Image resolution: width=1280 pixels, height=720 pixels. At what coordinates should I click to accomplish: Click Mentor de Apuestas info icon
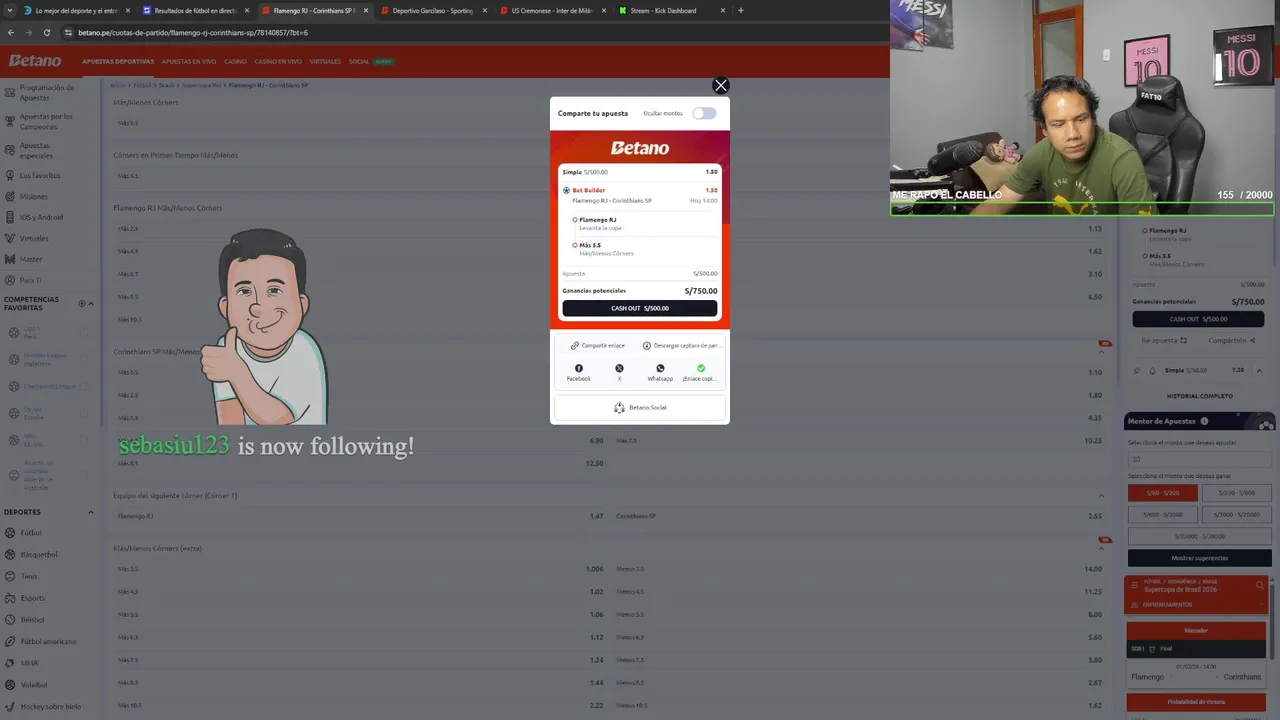coord(1204,422)
